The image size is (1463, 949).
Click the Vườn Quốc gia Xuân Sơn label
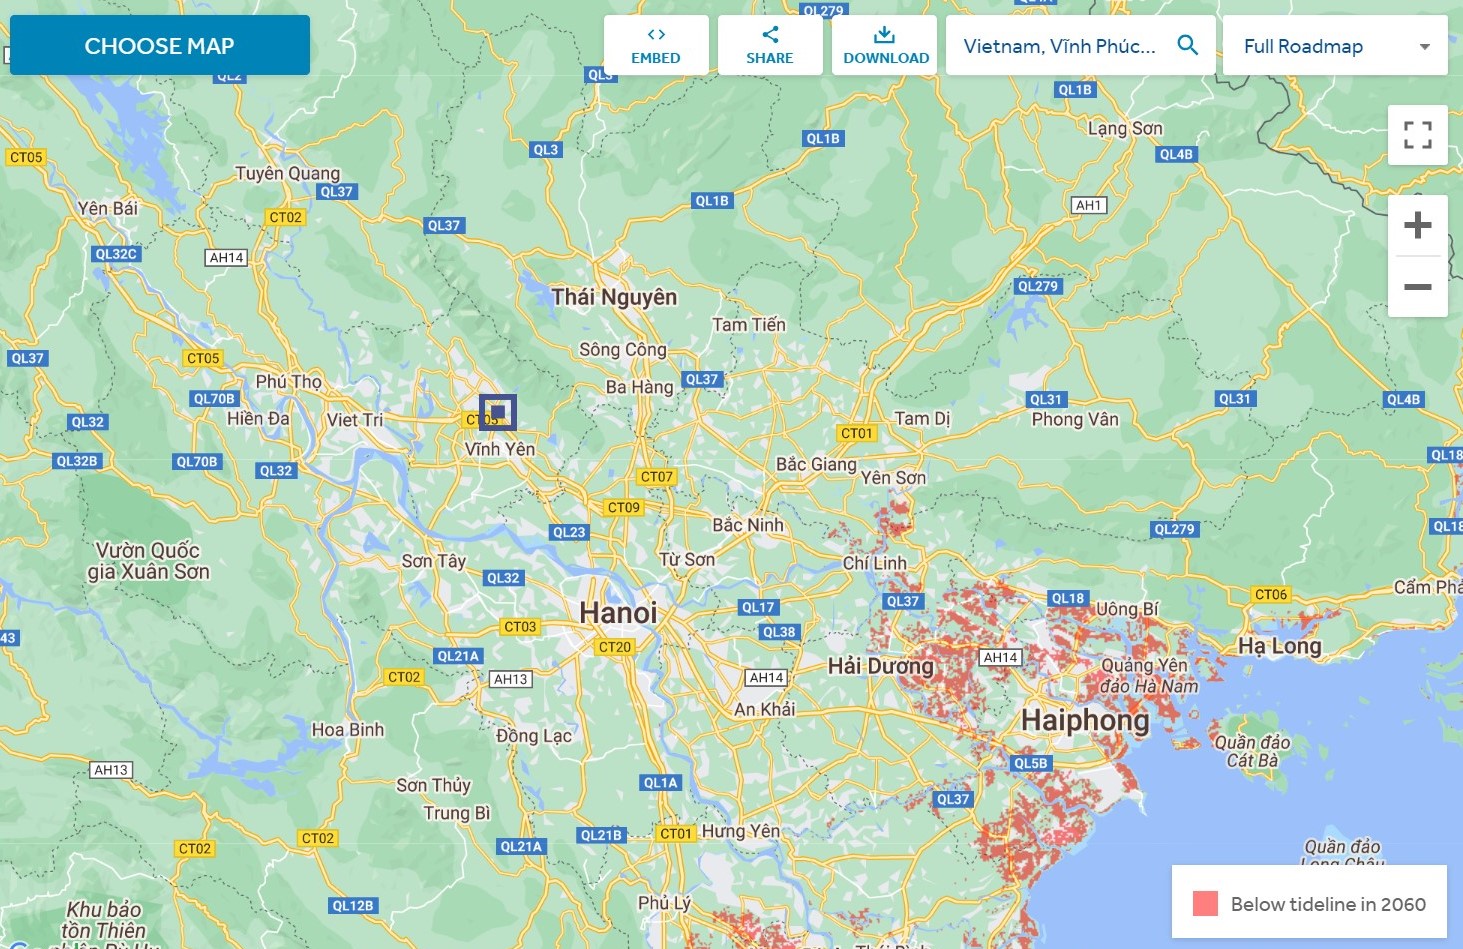[x=148, y=561]
